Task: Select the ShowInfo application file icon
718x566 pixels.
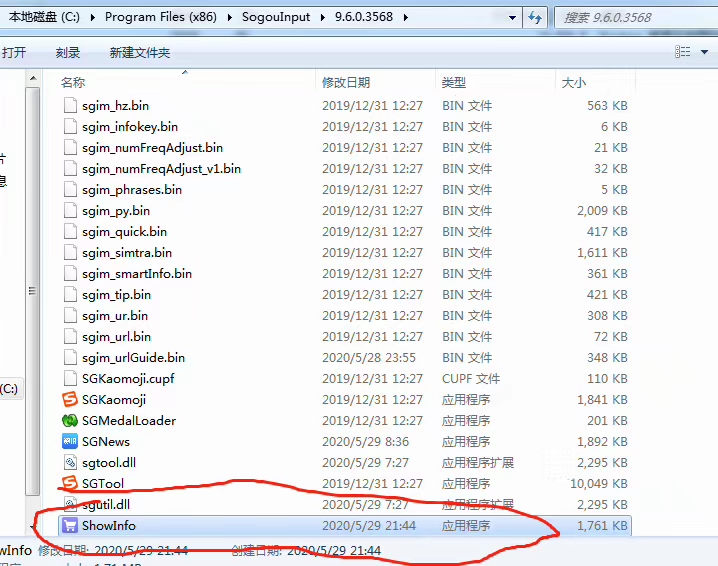Action: pyautogui.click(x=70, y=526)
